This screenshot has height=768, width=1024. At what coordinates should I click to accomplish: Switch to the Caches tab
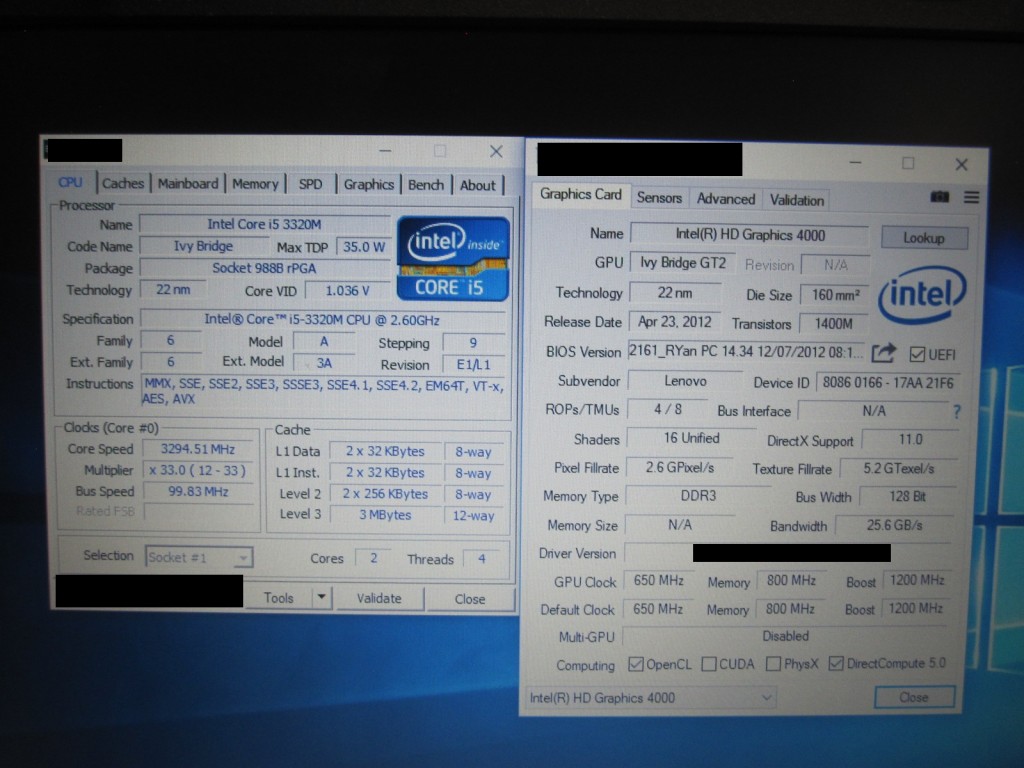coord(123,184)
